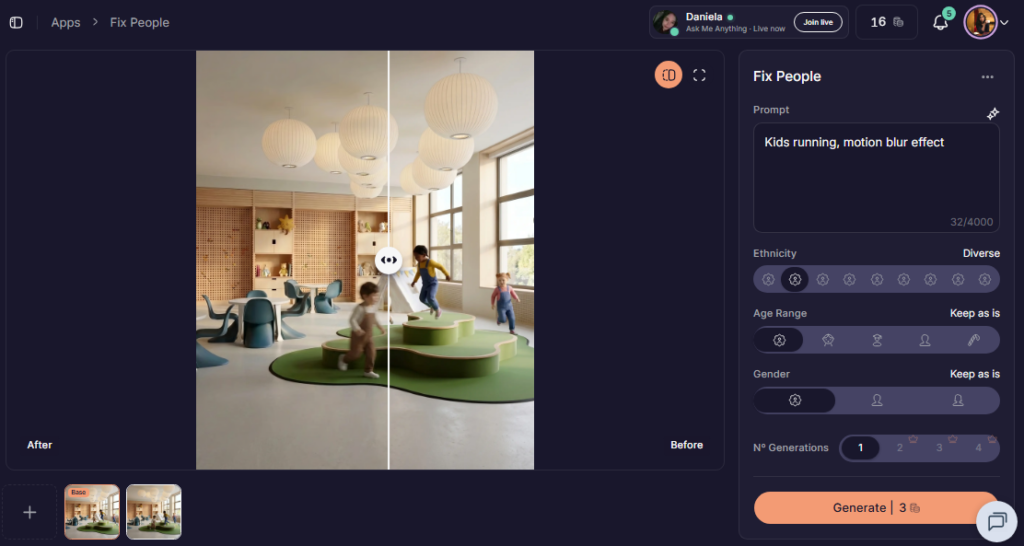Open Daniela's profile picture

665,22
